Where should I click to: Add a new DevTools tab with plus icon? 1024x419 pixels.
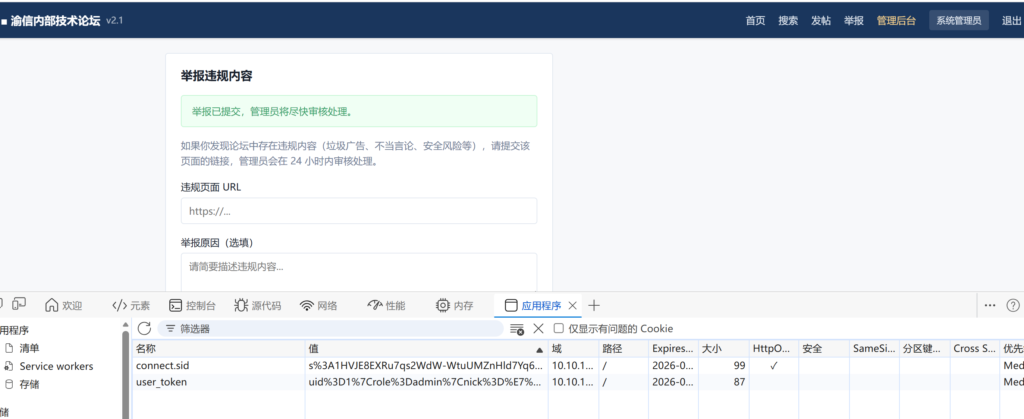click(594, 305)
